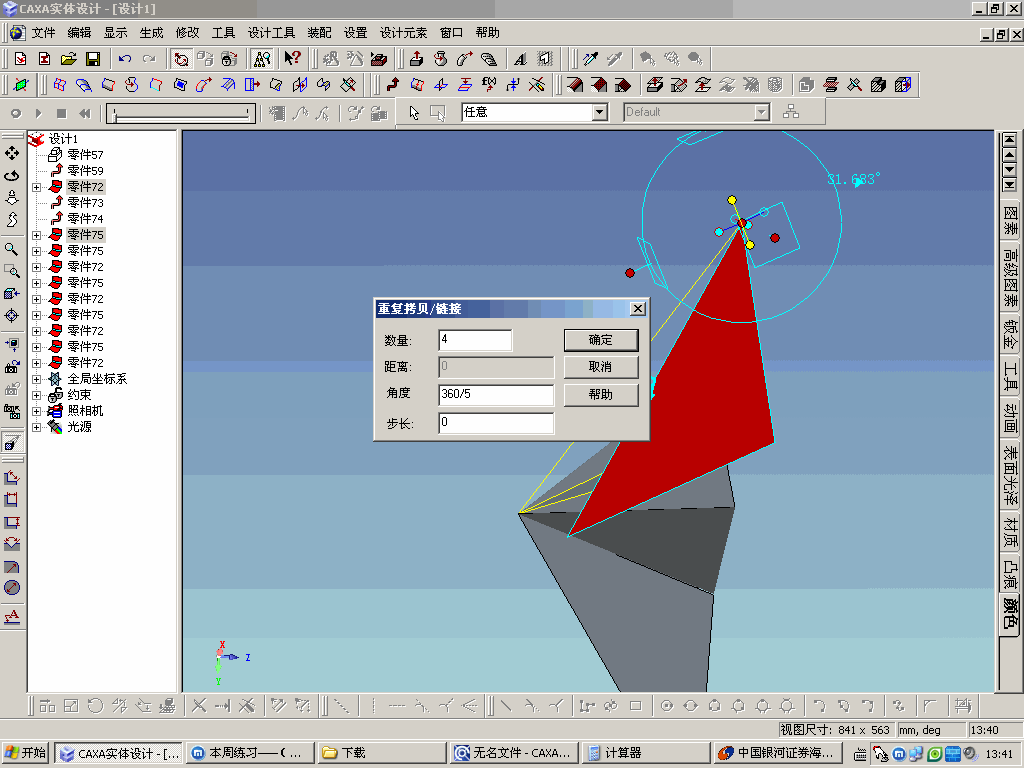Switch to 本周练习 taskbar window
The width and height of the screenshot is (1024, 768).
click(249, 753)
